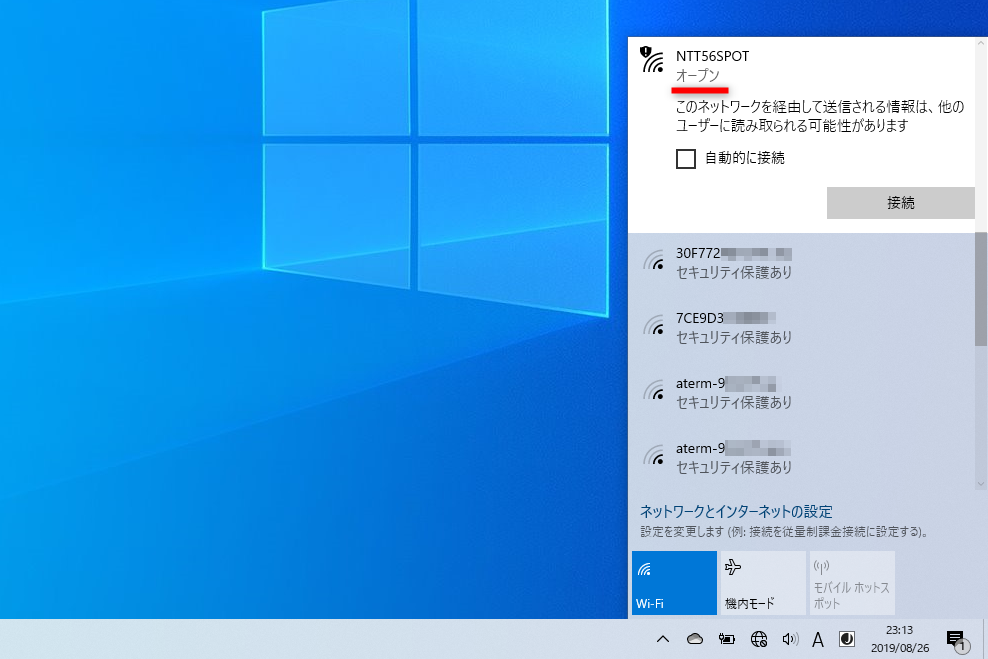Viewport: 988px width, 659px height.
Task: Toggle the 機内モード airplane mode tile
Action: point(762,582)
